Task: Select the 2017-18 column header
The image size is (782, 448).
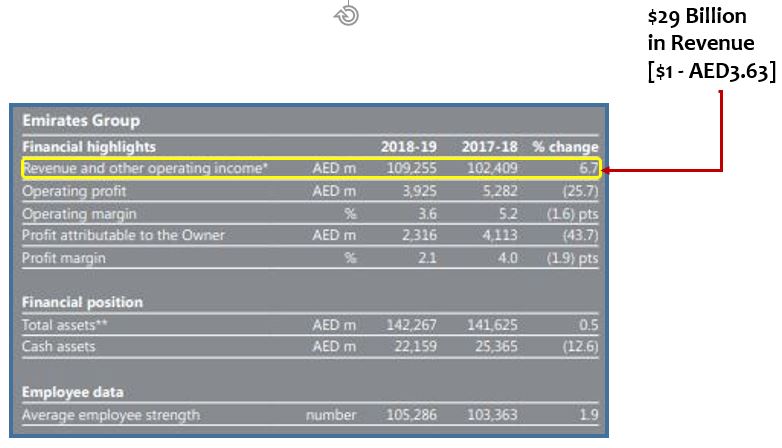Action: (x=489, y=146)
